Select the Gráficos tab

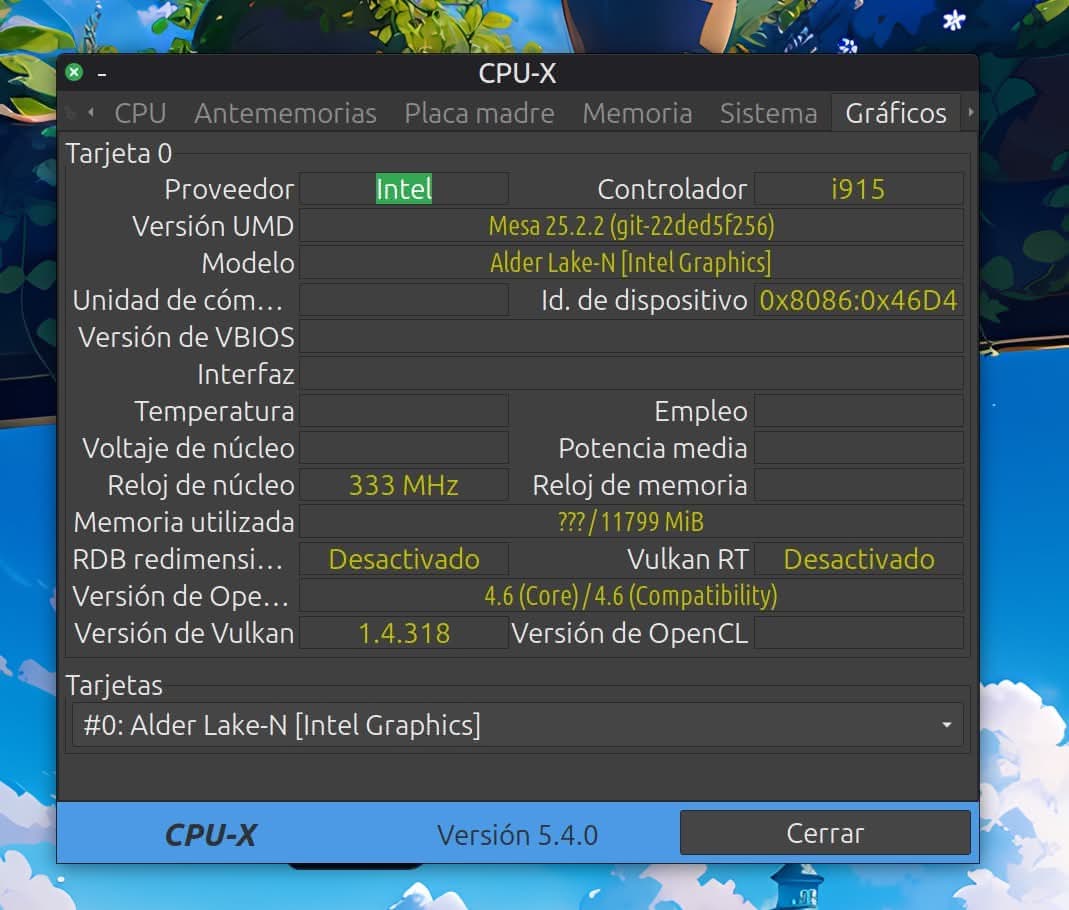click(x=895, y=113)
